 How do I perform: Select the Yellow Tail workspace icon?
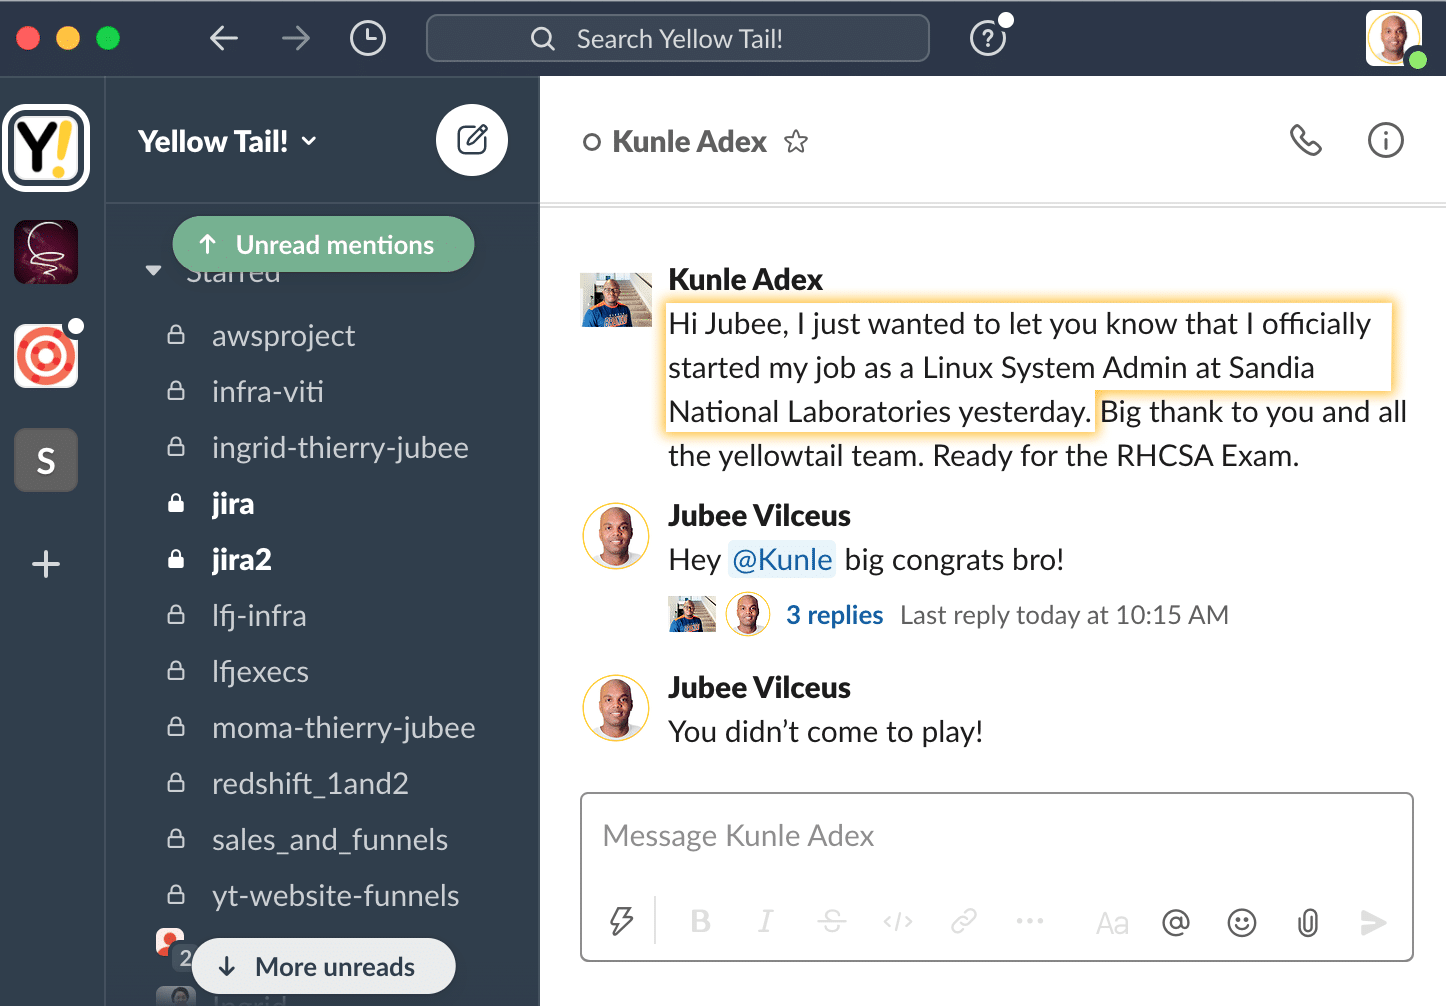point(46,148)
